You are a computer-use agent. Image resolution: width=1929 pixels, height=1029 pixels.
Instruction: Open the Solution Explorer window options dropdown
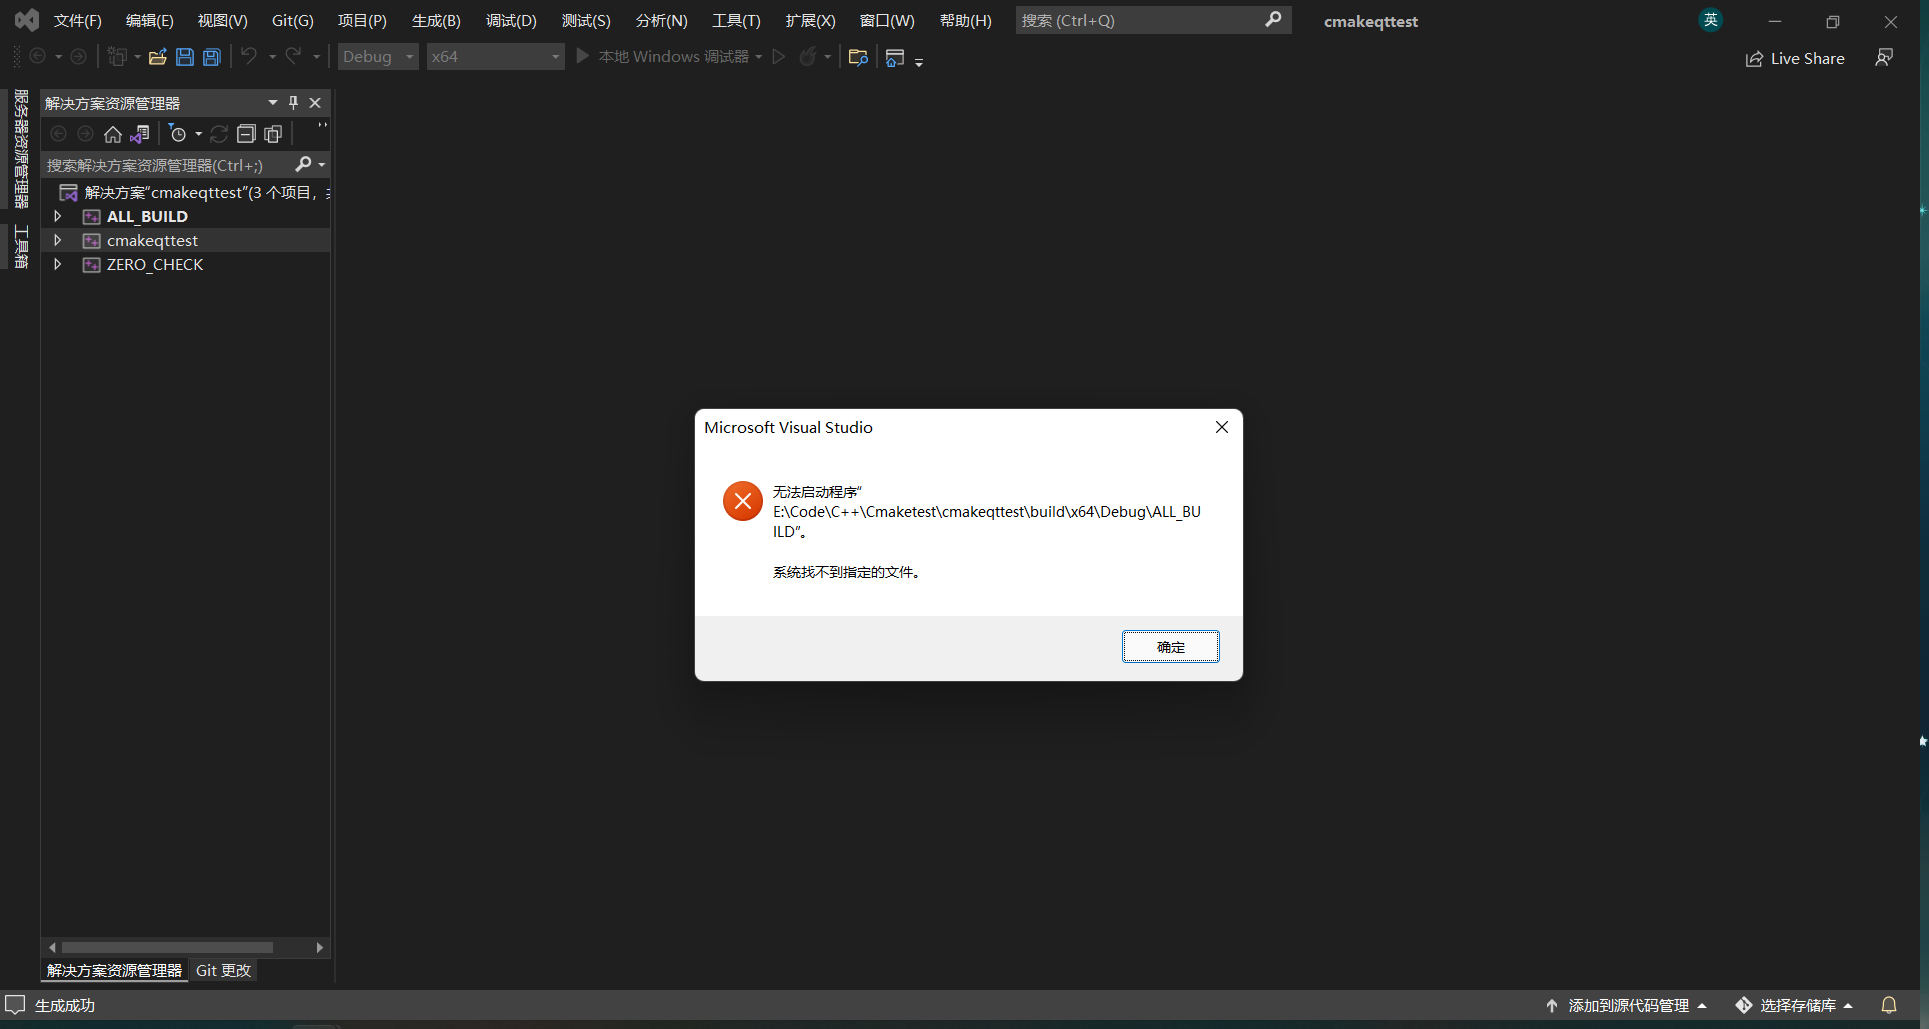tap(273, 102)
